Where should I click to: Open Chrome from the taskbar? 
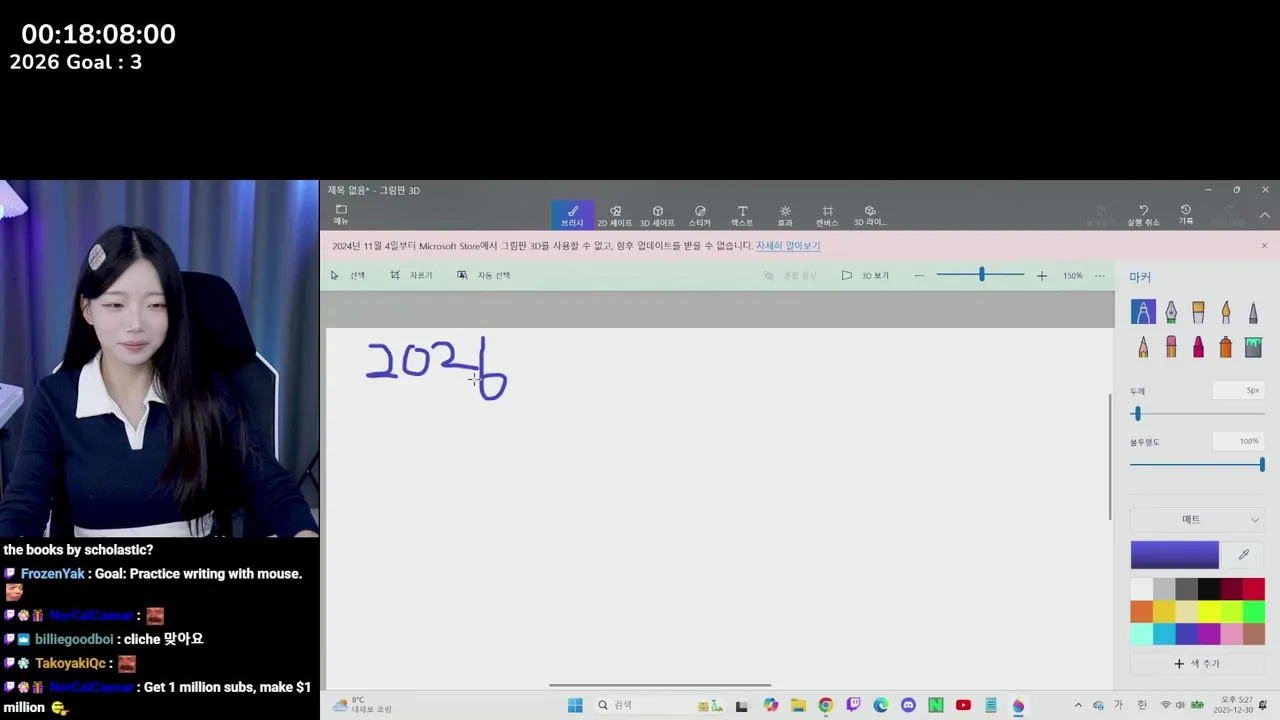point(825,705)
